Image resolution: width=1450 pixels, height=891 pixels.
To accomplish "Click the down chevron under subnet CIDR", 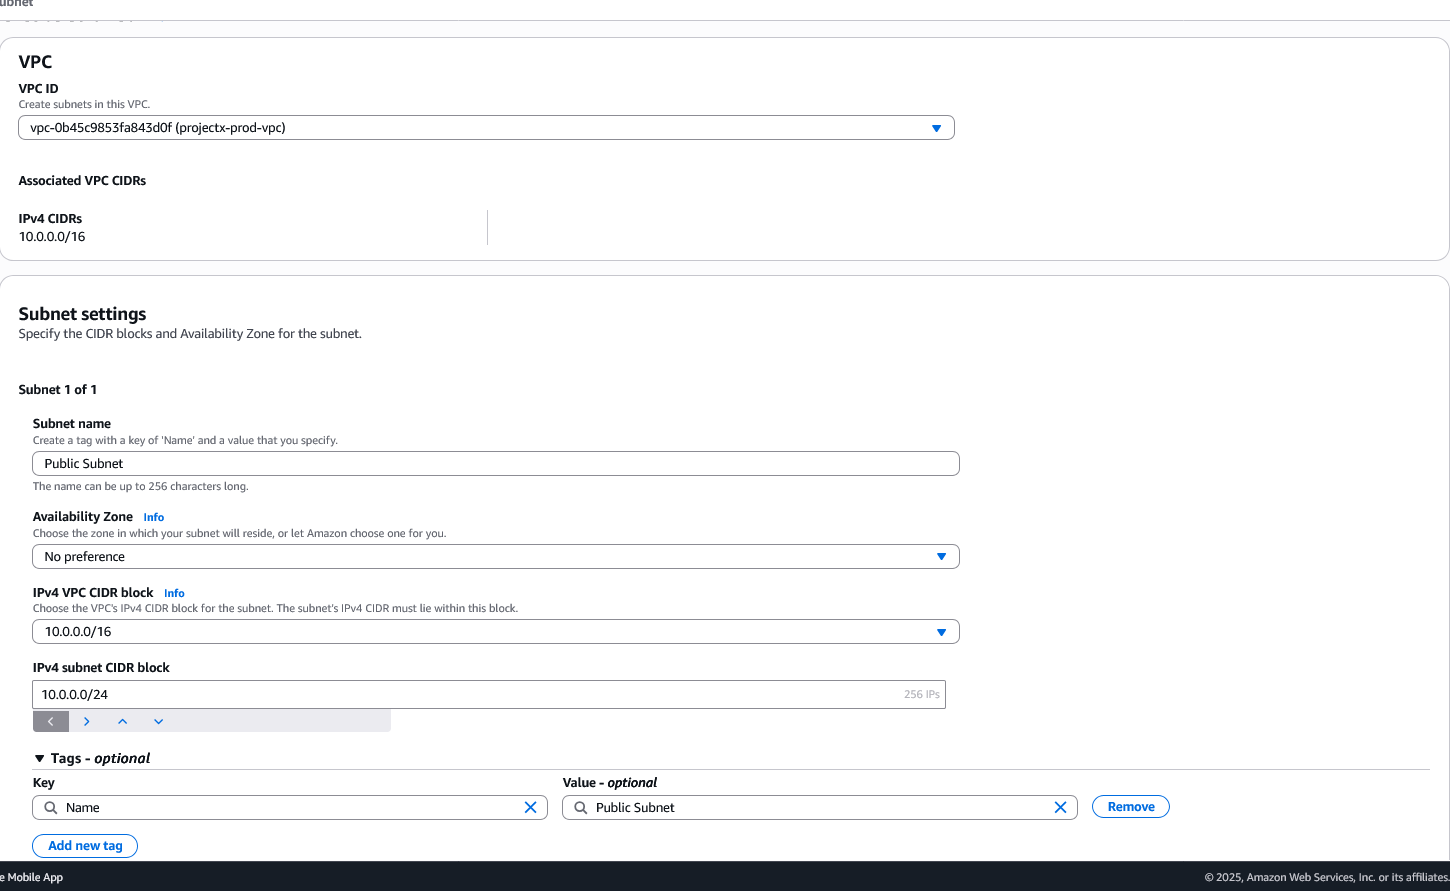I will [x=159, y=722].
